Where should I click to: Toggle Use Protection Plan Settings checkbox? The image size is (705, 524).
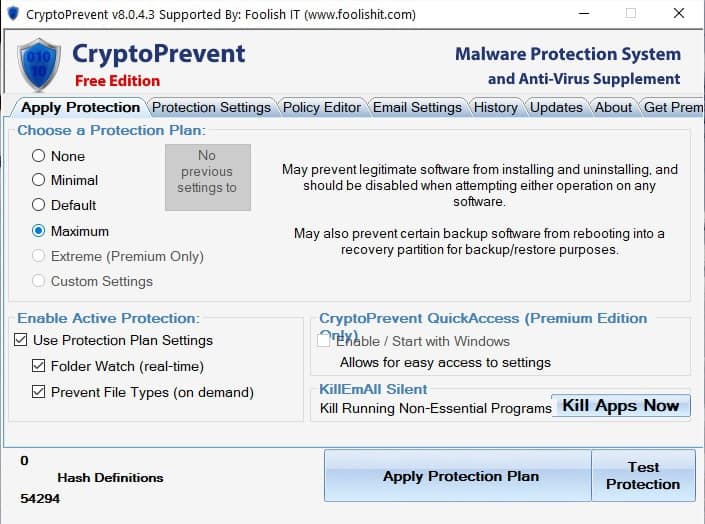click(x=21, y=340)
